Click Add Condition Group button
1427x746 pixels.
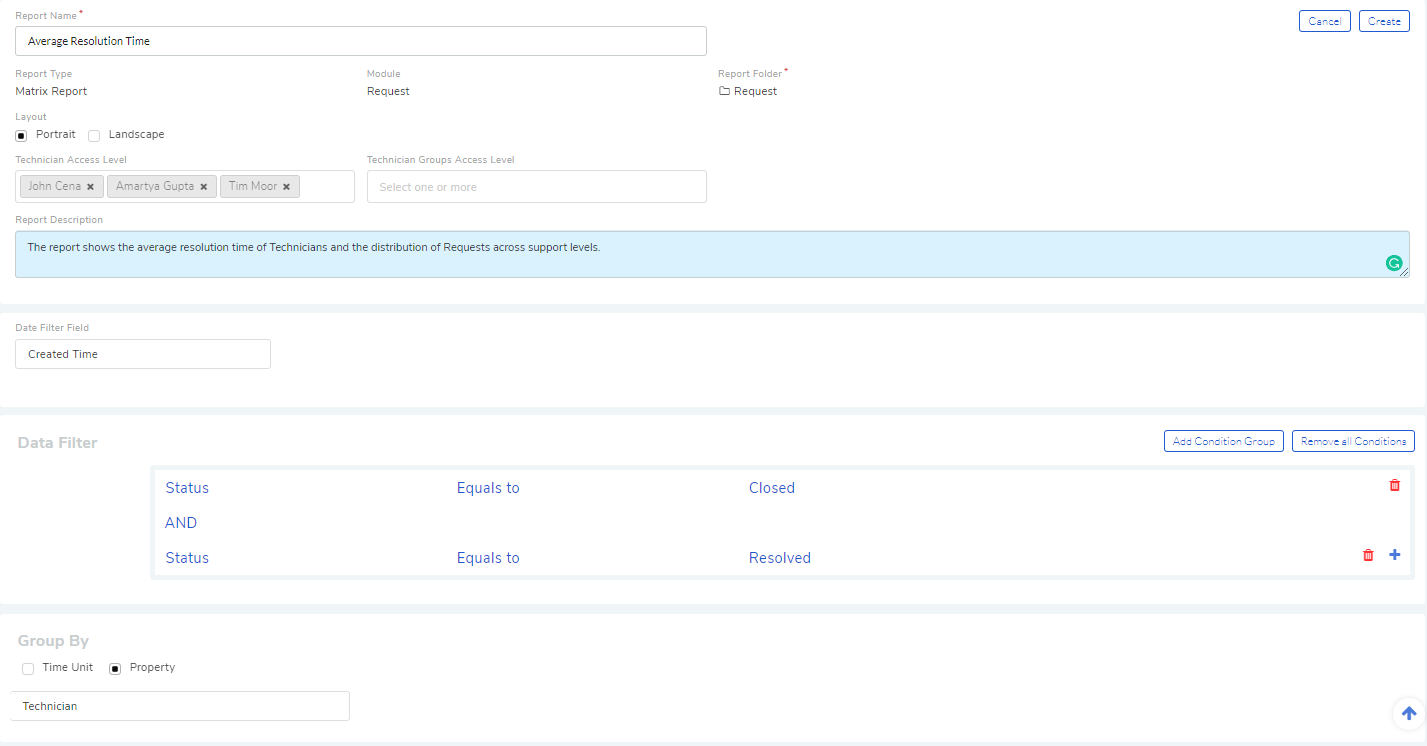[1224, 441]
